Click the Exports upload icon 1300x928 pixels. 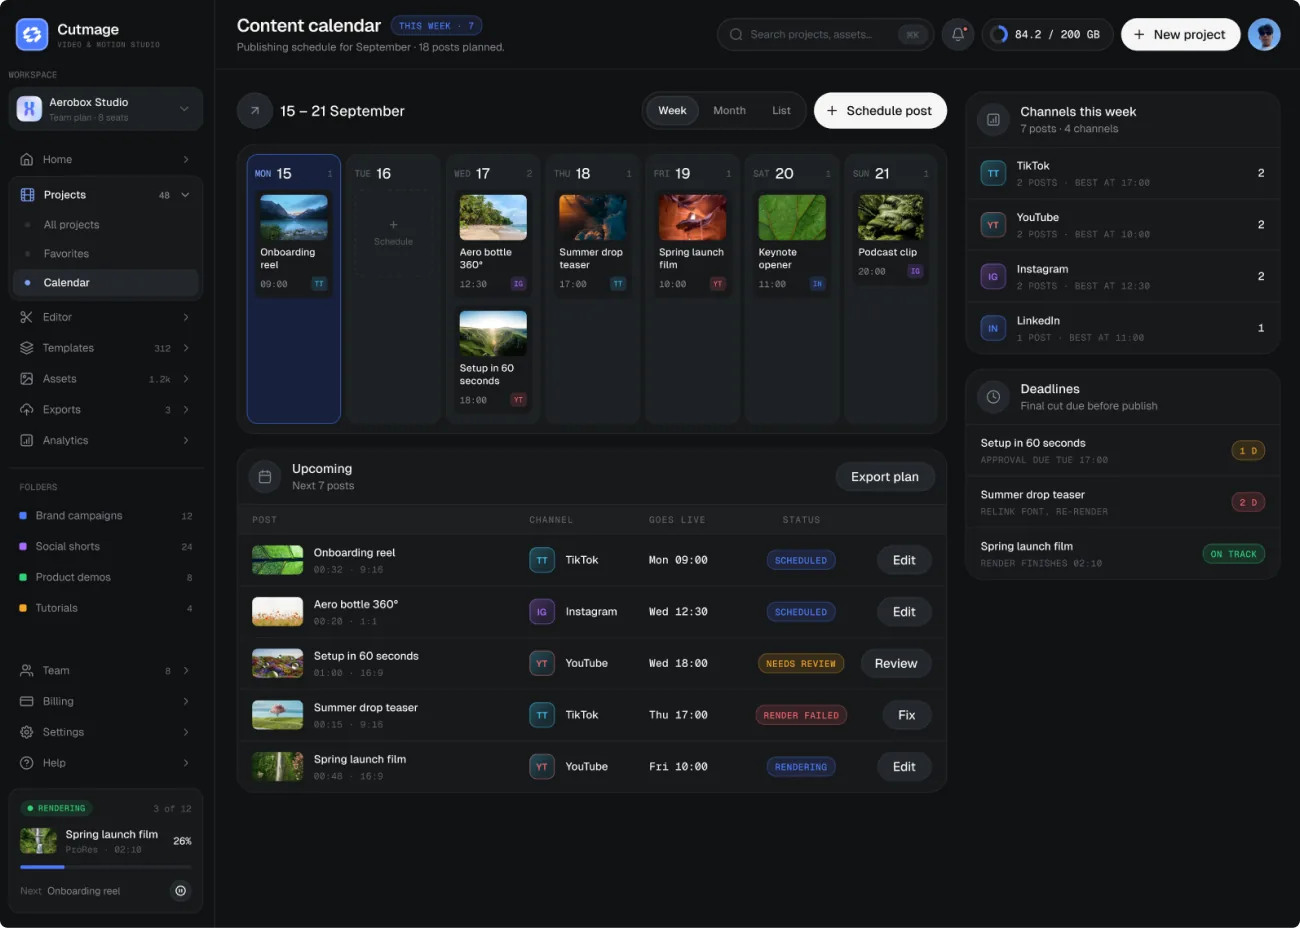[27, 410]
